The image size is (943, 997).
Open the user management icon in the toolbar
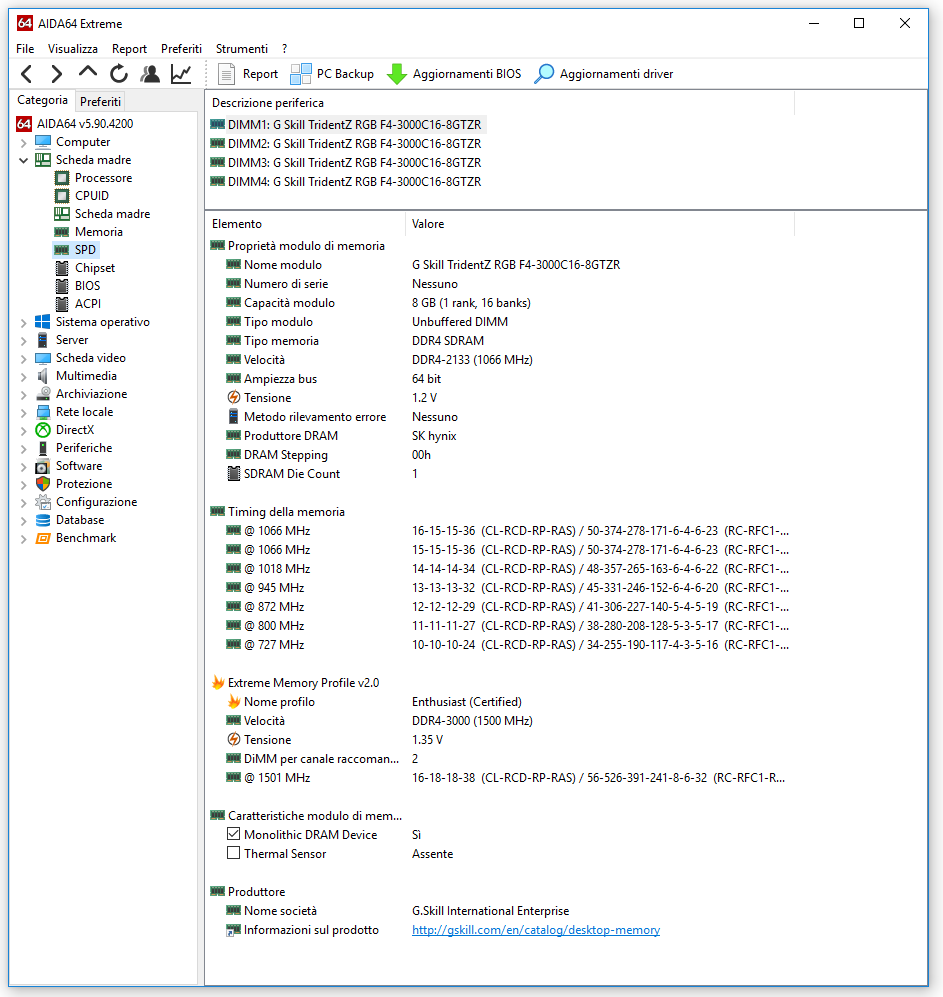(150, 74)
